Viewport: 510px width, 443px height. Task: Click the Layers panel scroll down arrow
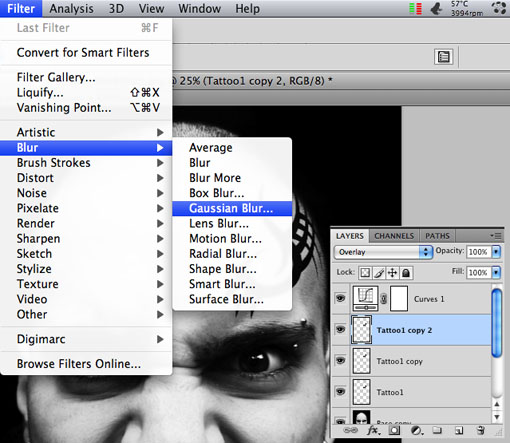coord(497,417)
